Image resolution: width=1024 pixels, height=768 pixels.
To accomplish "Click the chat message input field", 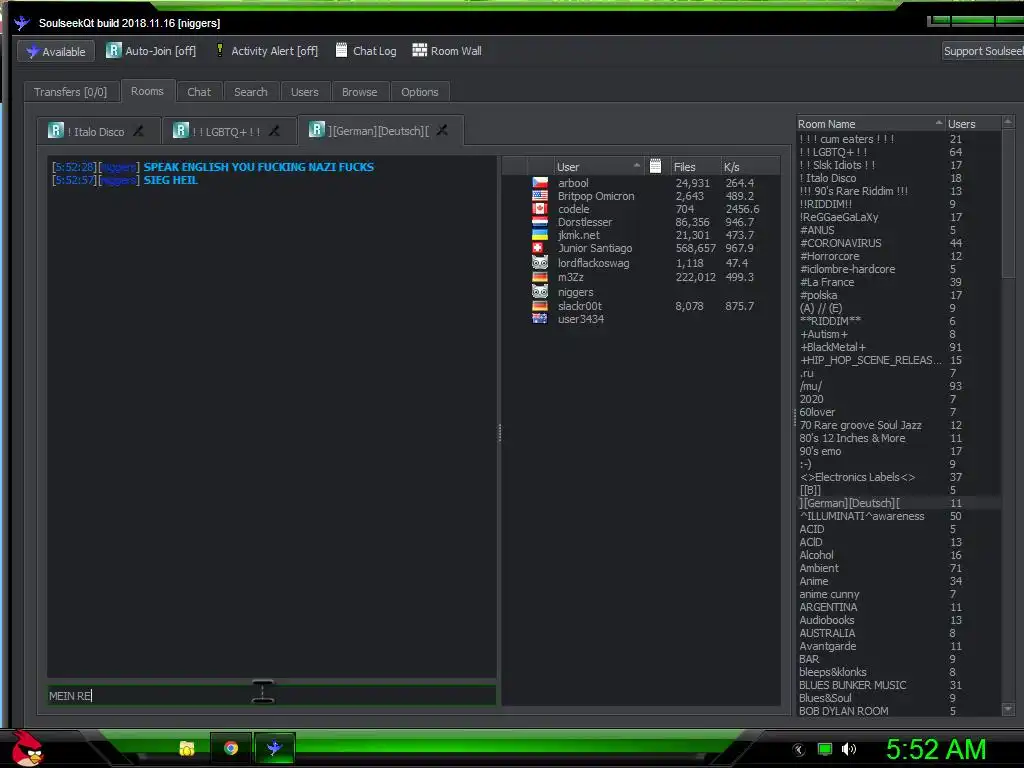I will (x=272, y=696).
